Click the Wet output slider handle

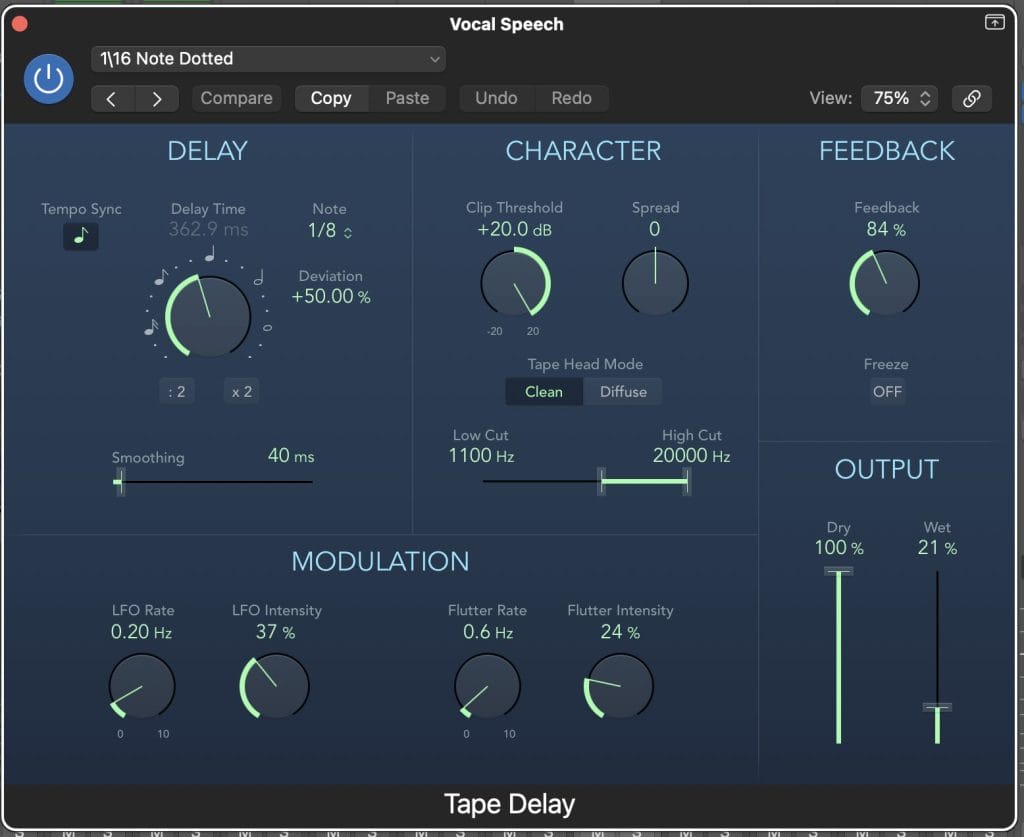(x=937, y=707)
